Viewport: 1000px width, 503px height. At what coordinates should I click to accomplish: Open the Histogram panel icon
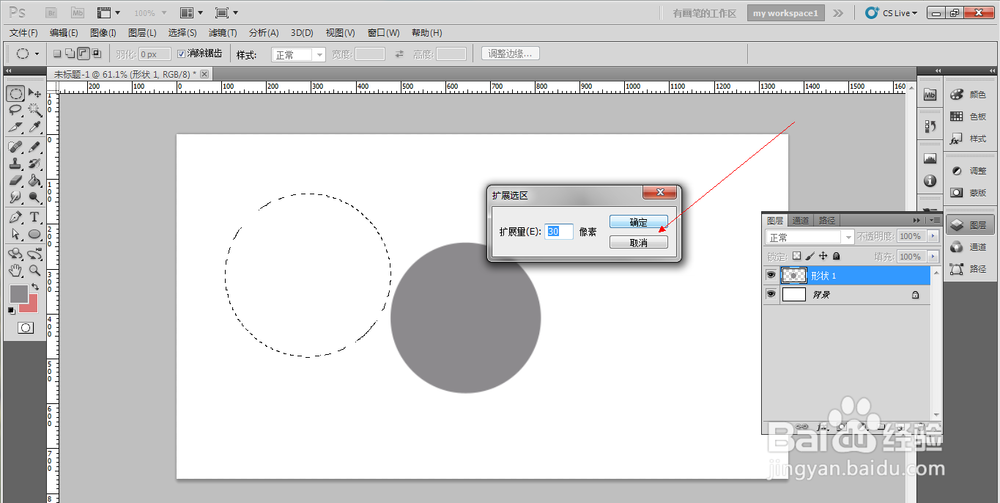tap(930, 159)
